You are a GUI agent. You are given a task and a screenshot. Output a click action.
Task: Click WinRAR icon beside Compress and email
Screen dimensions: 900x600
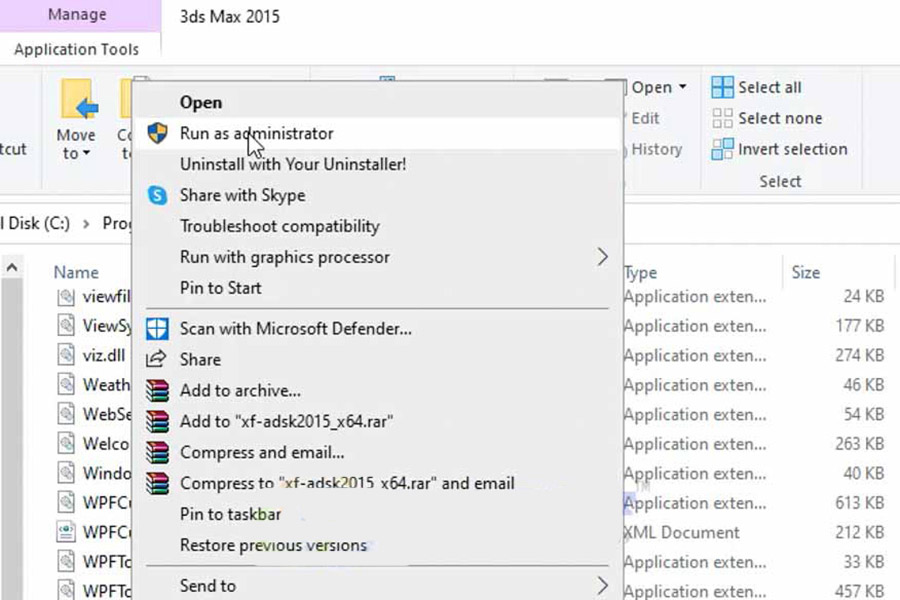click(157, 453)
